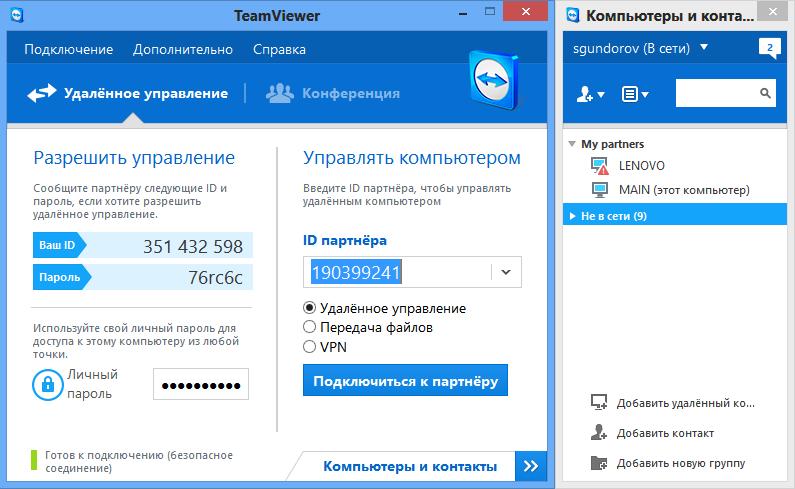Open the list view options dropdown

tap(635, 94)
